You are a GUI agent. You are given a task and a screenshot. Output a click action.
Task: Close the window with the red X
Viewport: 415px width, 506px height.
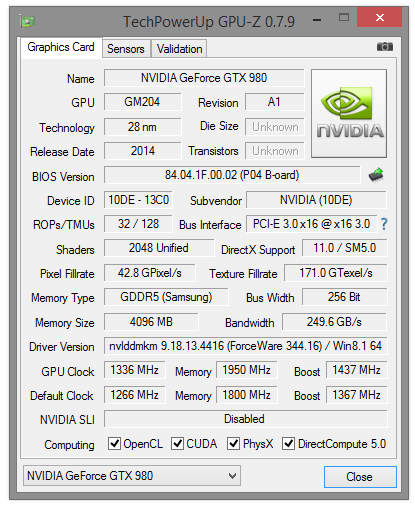tap(379, 17)
